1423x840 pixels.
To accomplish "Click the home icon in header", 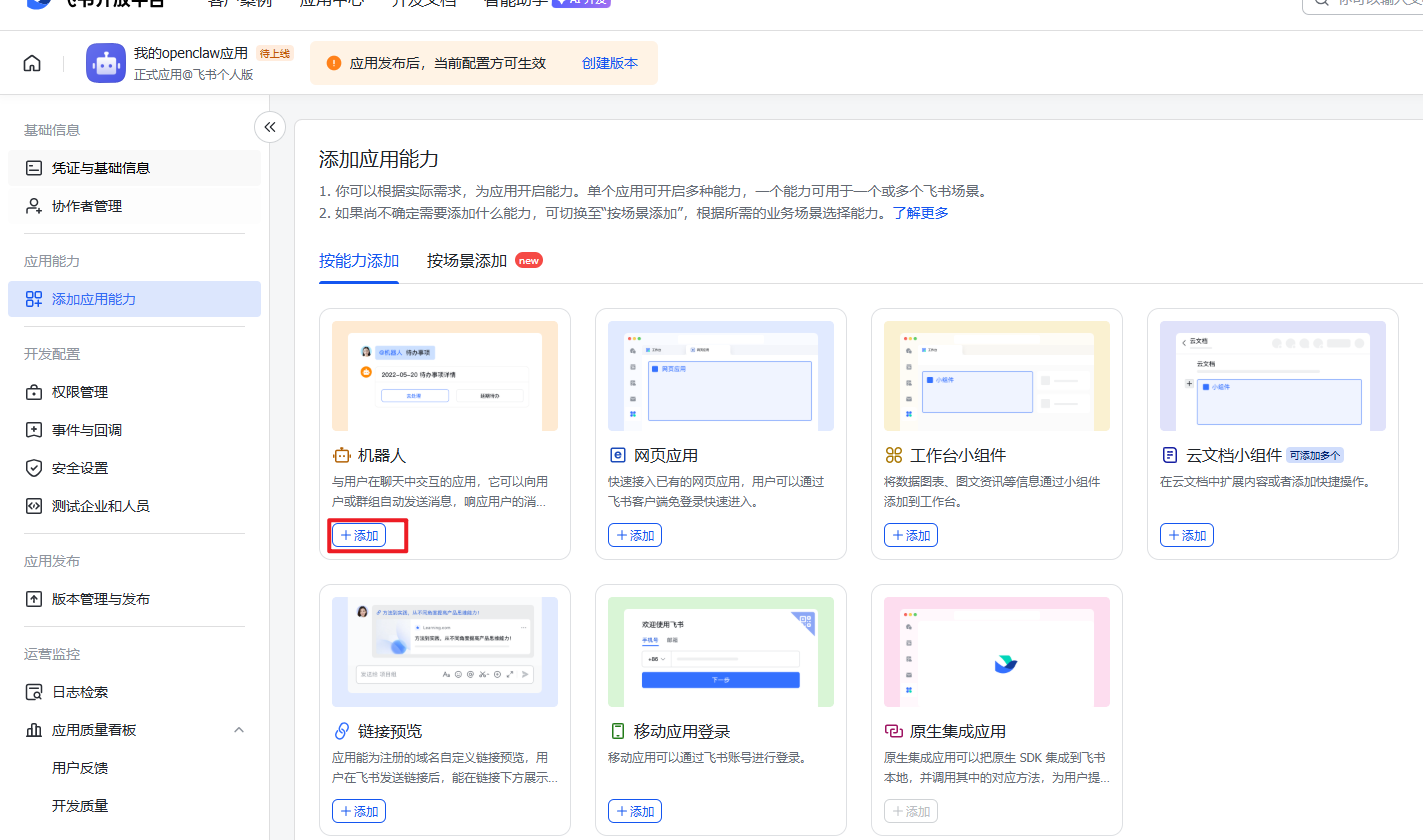I will point(32,63).
